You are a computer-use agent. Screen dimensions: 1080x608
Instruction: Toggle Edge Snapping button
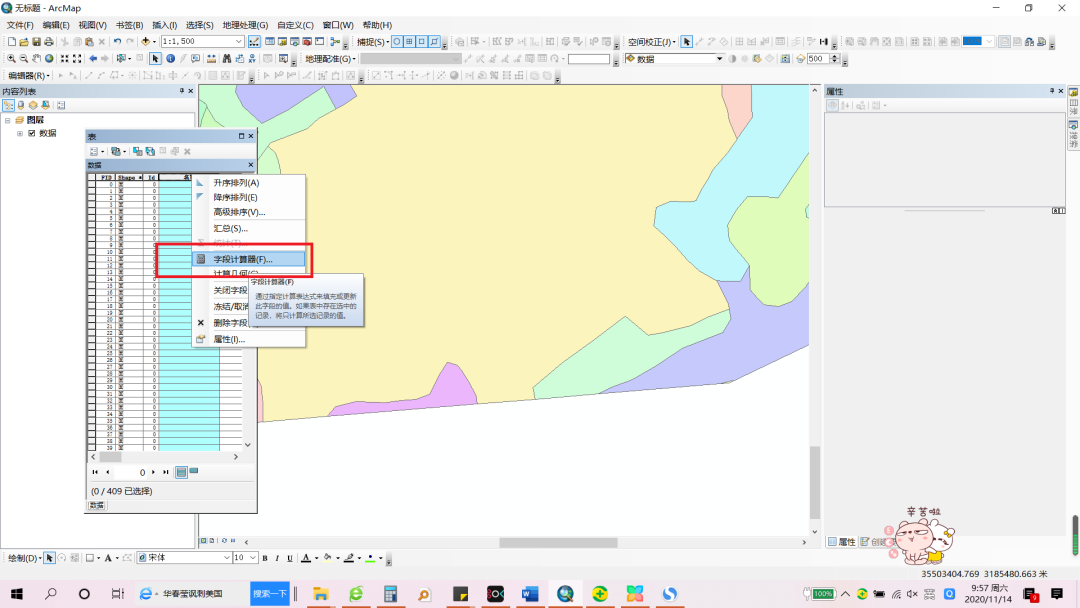click(x=434, y=42)
